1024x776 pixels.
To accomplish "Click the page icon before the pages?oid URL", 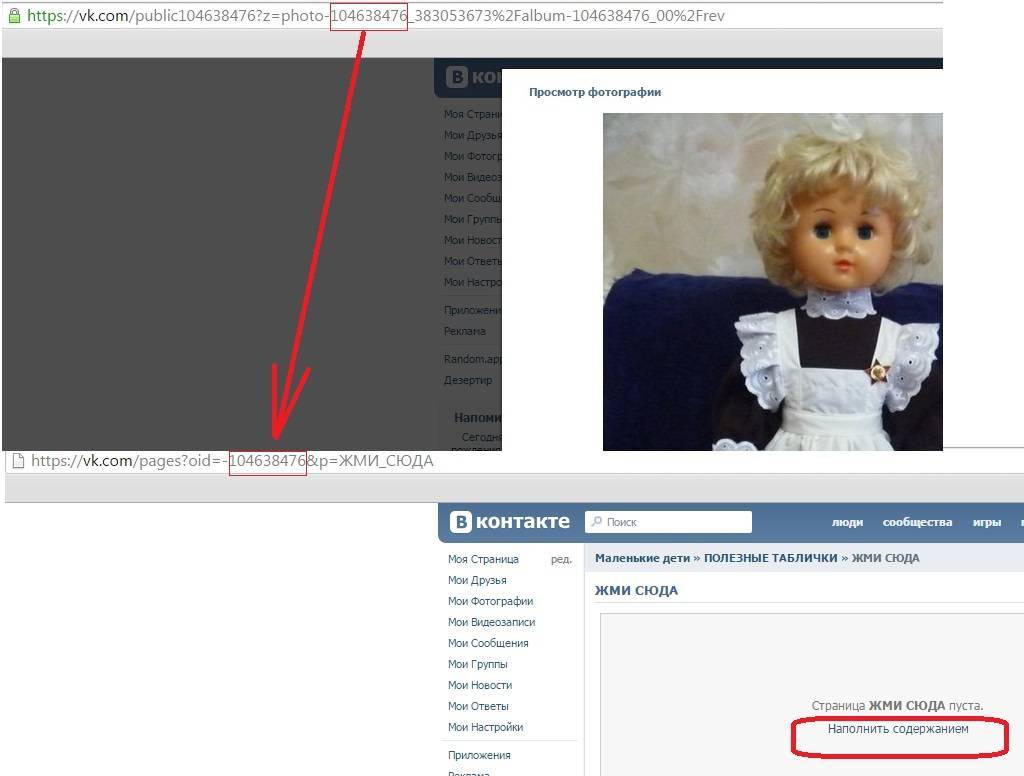I will point(17,461).
